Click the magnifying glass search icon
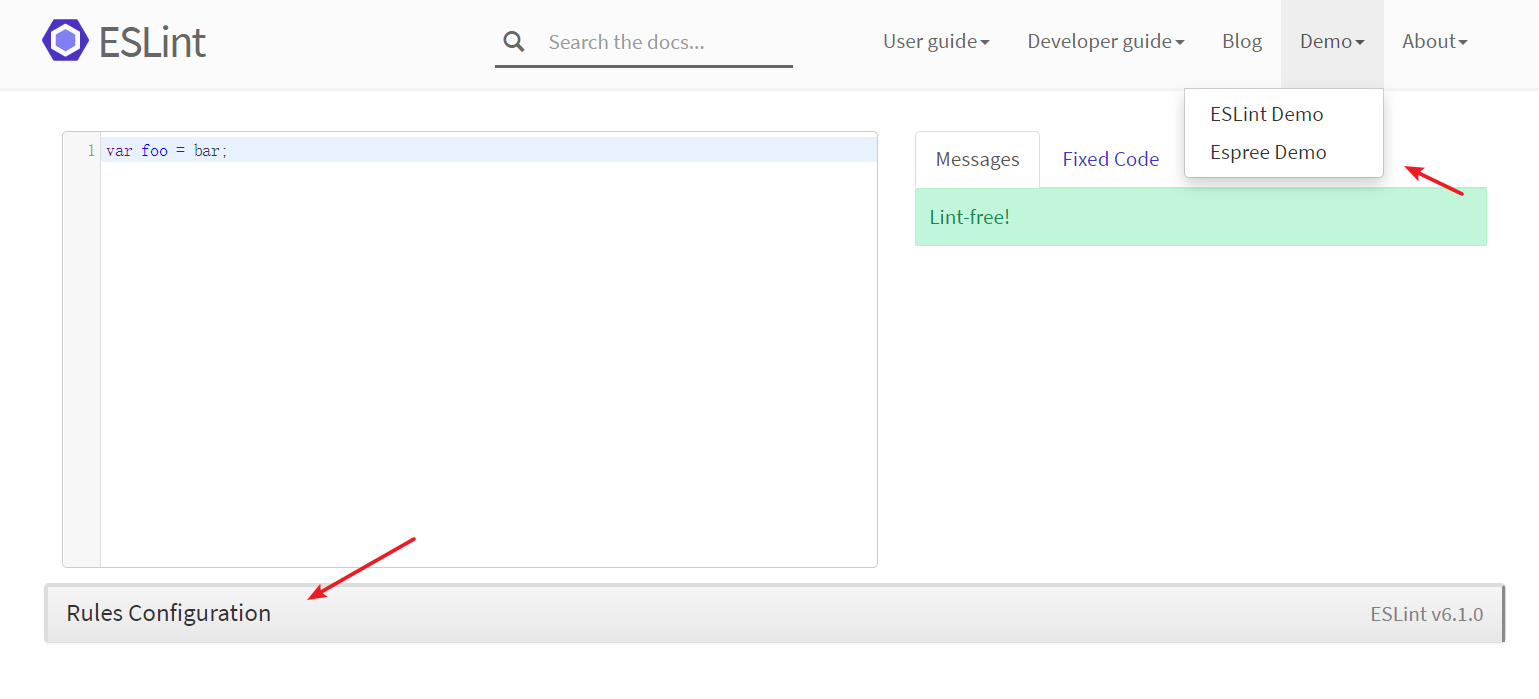The width and height of the screenshot is (1539, 699). (514, 42)
